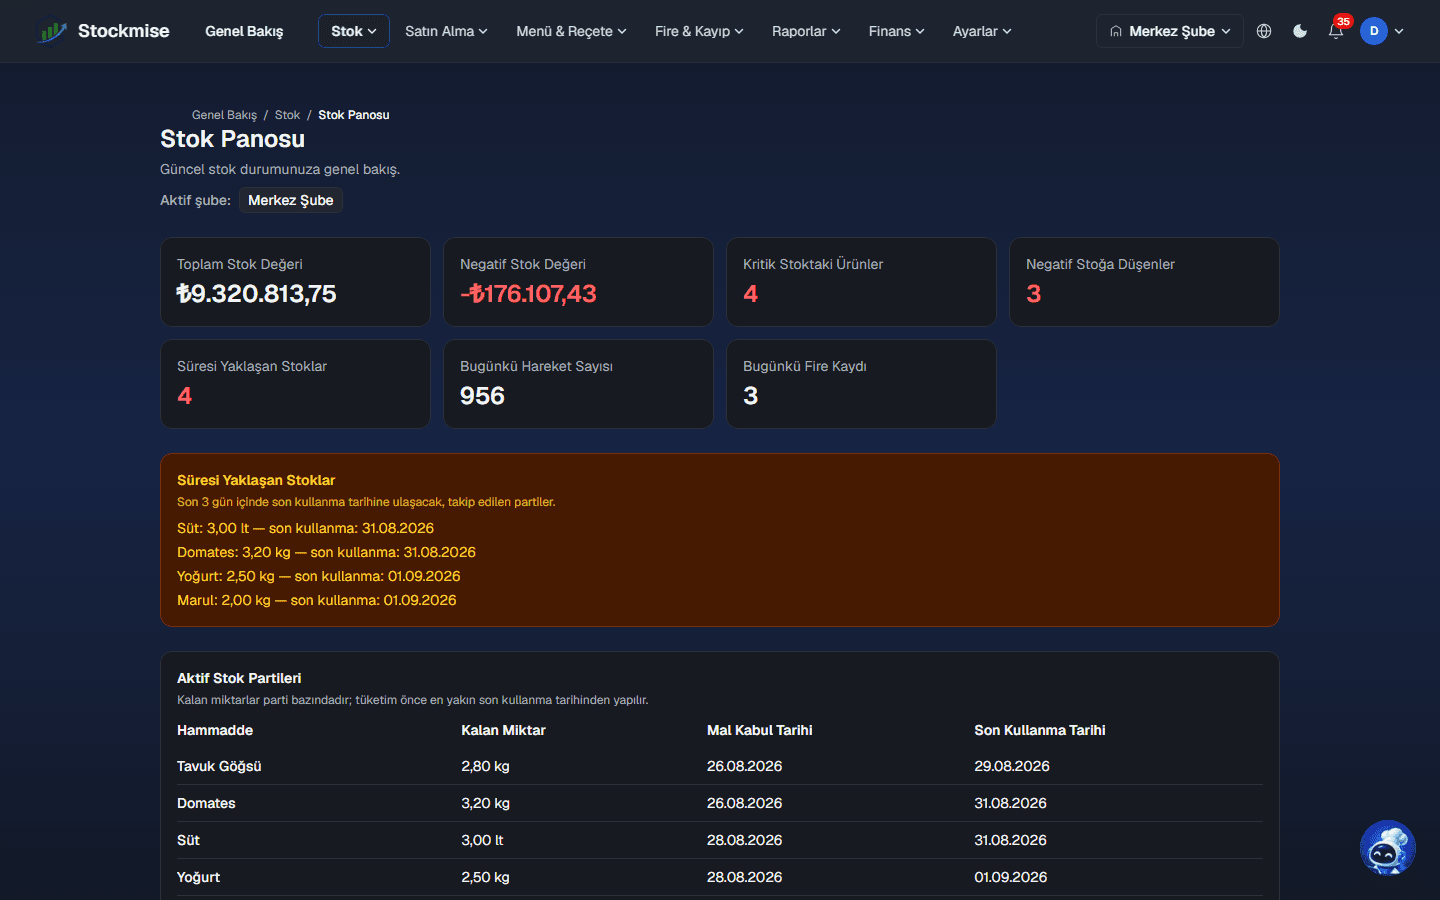Open the chef assistant chat bubble
The image size is (1440, 900).
1388,848
